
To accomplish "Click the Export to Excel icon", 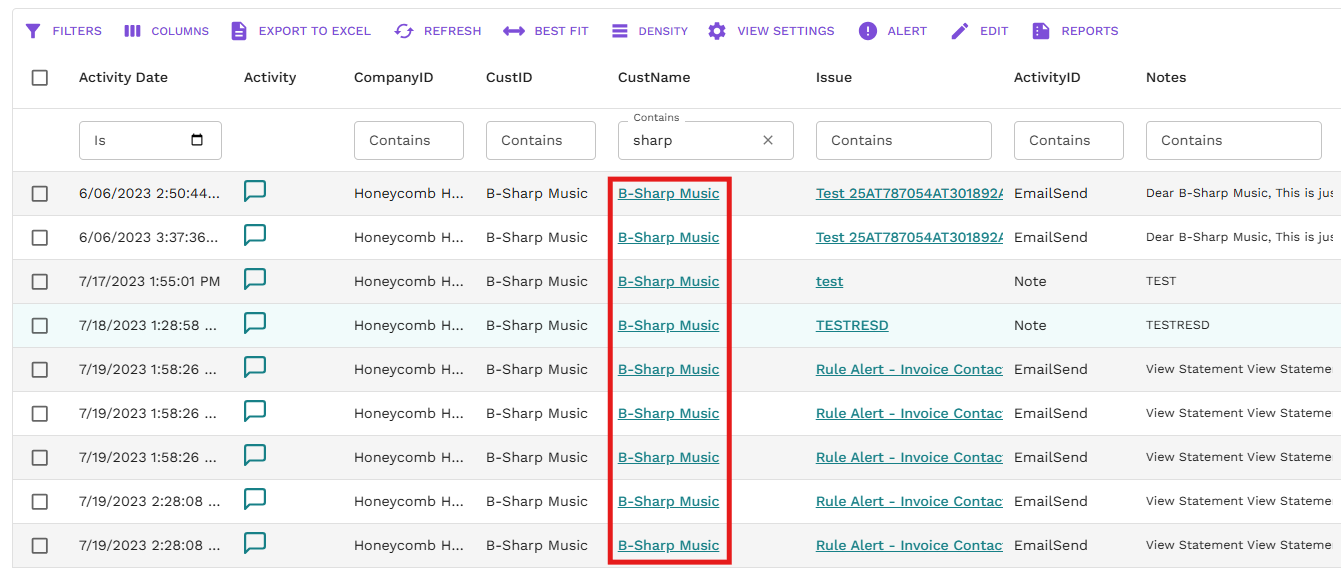I will pos(239,31).
